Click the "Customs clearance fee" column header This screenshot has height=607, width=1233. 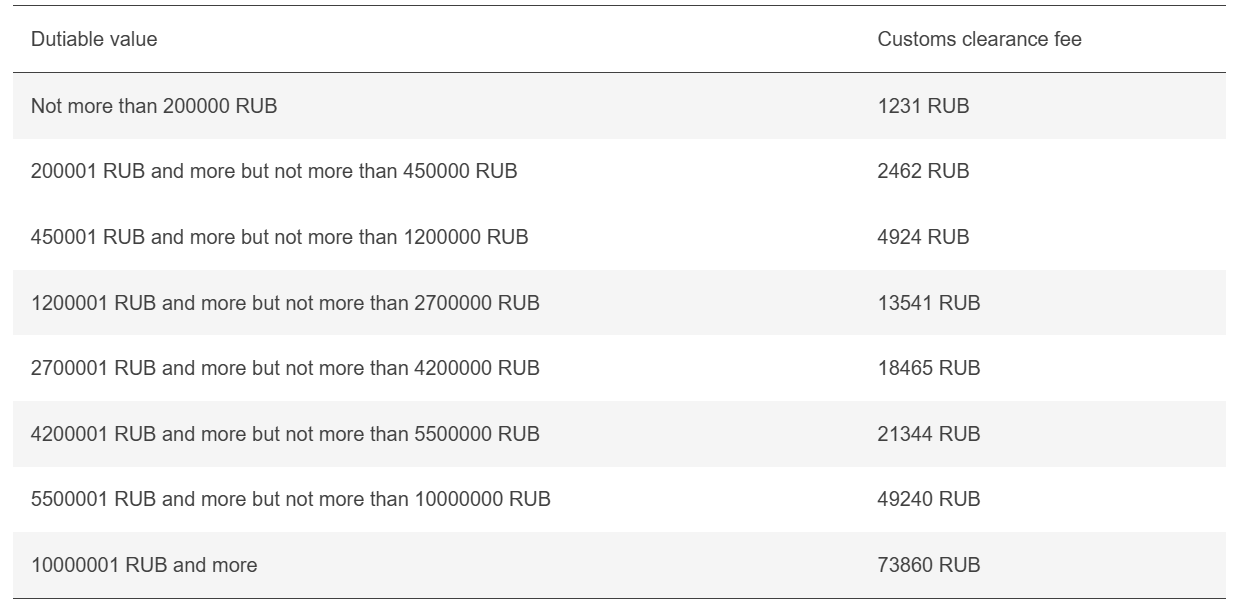(x=979, y=40)
